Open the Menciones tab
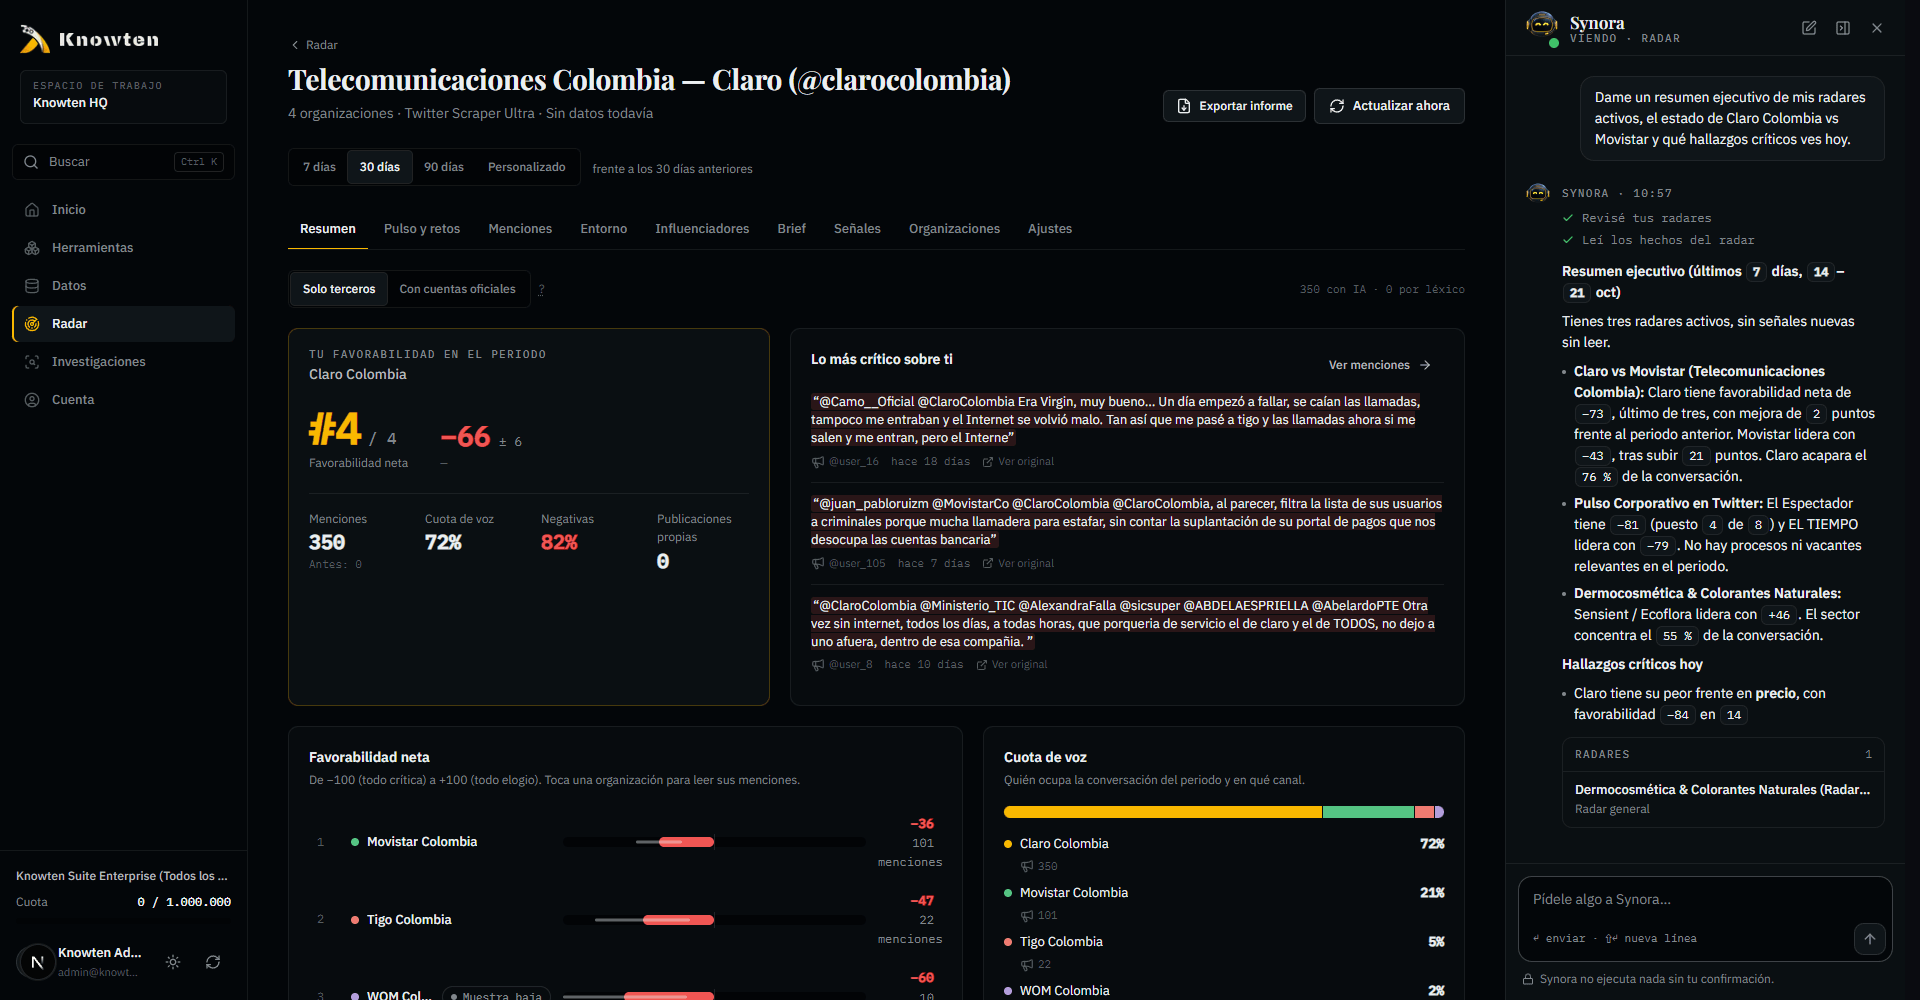 pyautogui.click(x=520, y=229)
